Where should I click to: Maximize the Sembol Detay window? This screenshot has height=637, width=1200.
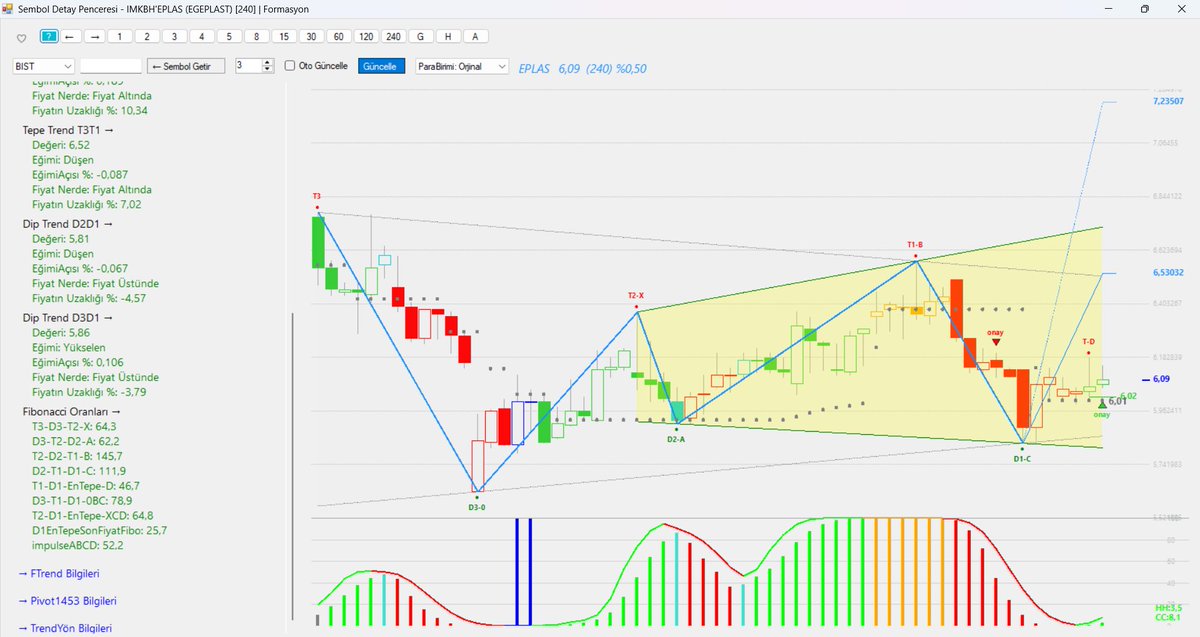tap(1145, 8)
